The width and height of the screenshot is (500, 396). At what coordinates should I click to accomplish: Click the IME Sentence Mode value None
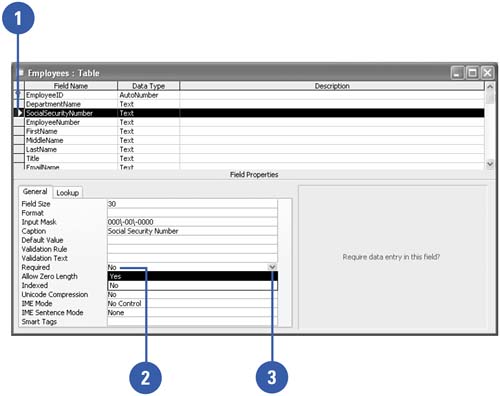tap(192, 312)
